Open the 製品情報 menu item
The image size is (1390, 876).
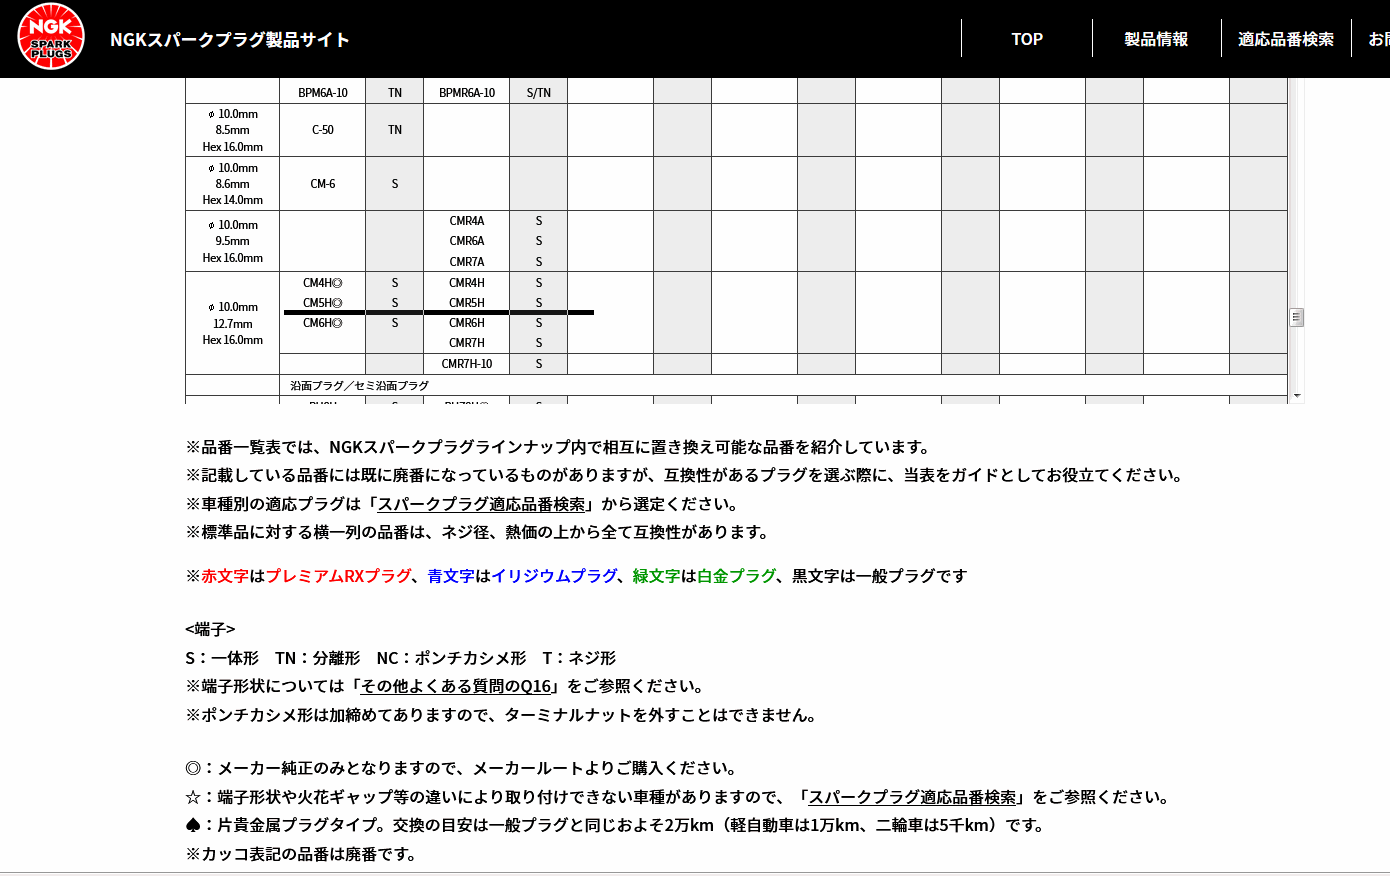click(1156, 39)
